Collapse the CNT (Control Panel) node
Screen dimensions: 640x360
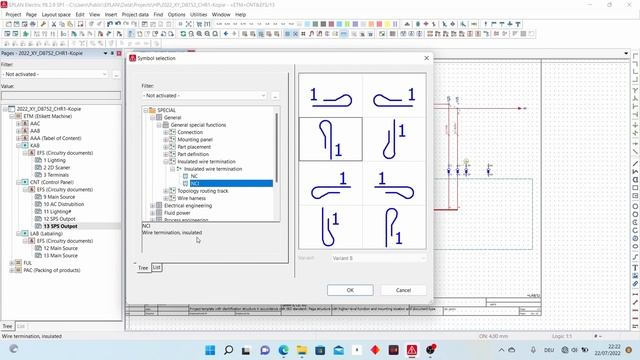[18, 182]
